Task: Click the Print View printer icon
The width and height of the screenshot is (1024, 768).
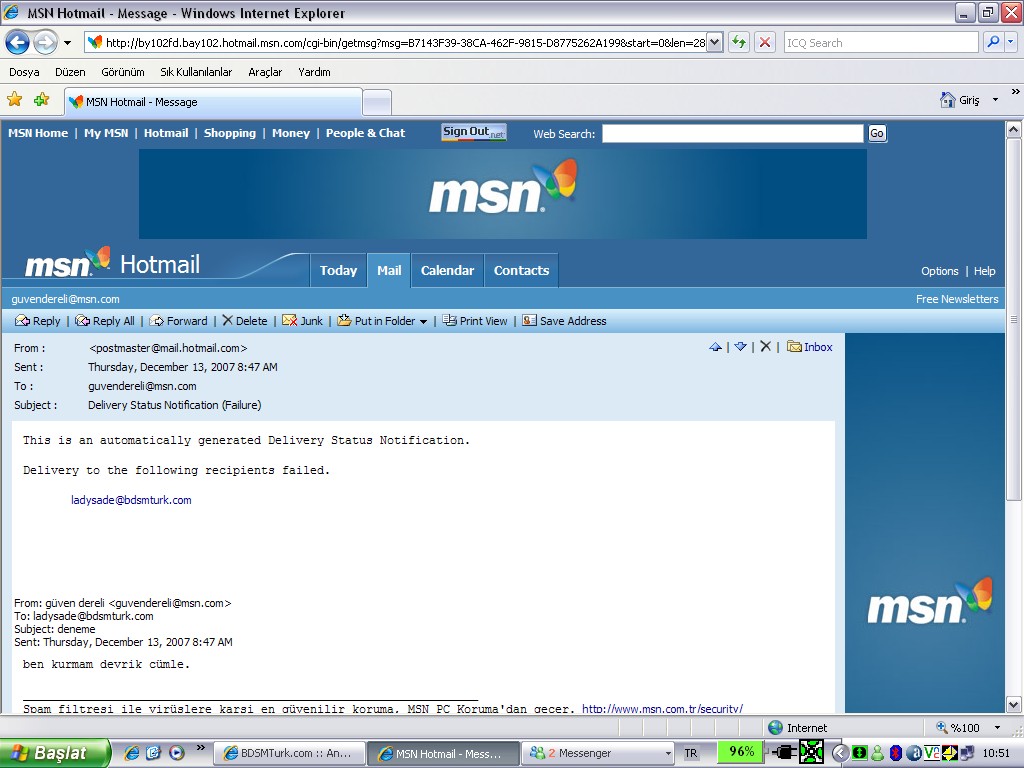Action: pyautogui.click(x=449, y=320)
